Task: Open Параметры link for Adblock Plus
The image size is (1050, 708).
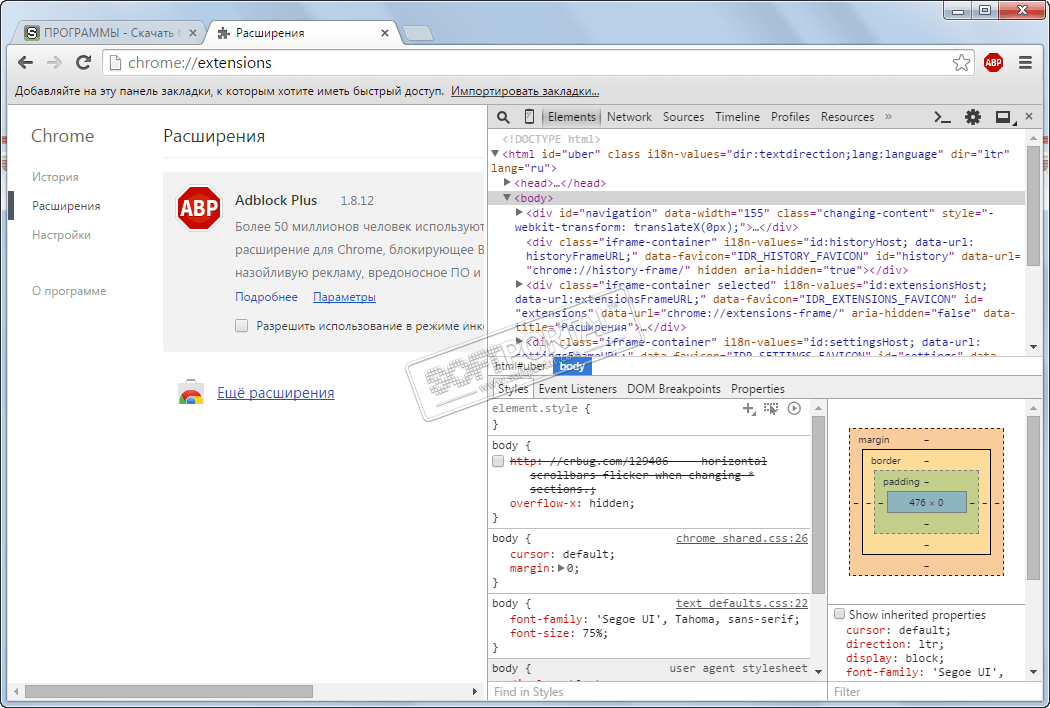Action: [344, 297]
